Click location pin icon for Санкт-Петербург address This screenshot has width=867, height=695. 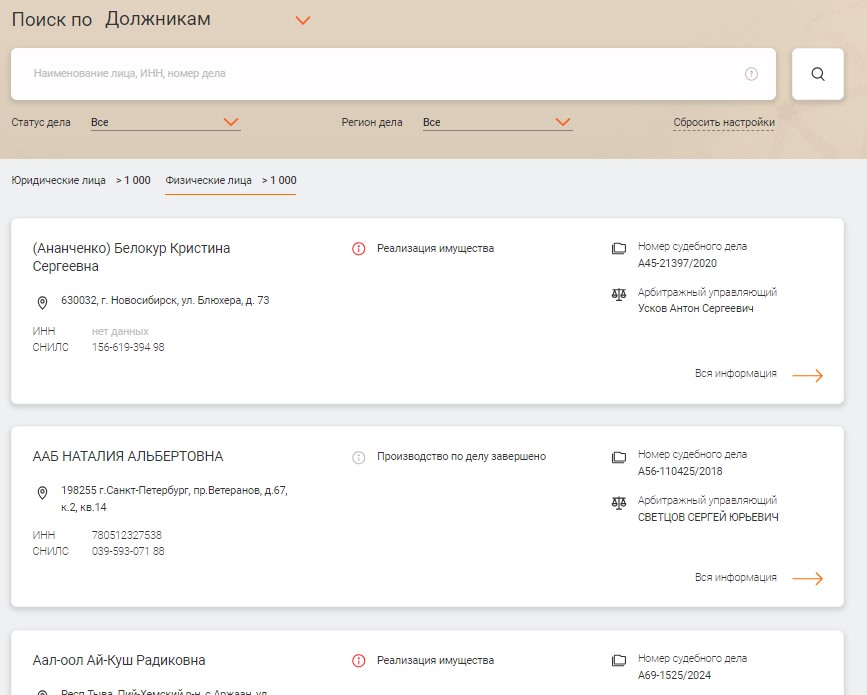pos(42,493)
